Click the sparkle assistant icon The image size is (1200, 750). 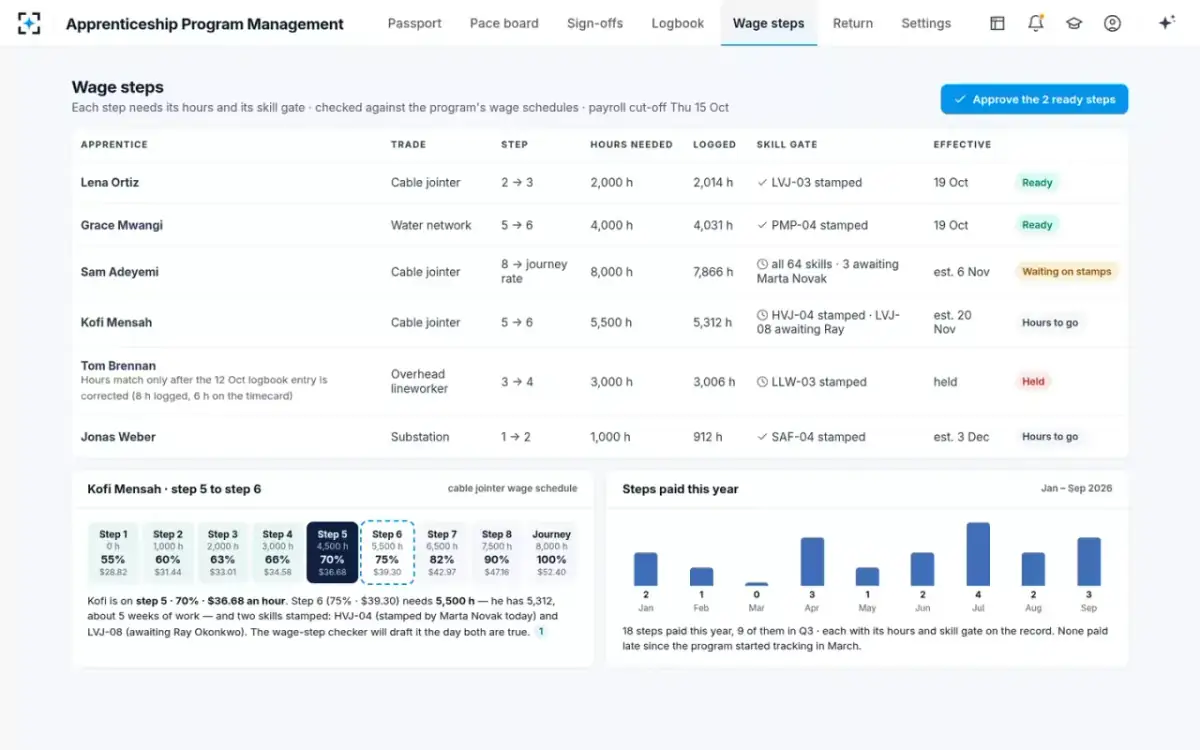[1166, 23]
